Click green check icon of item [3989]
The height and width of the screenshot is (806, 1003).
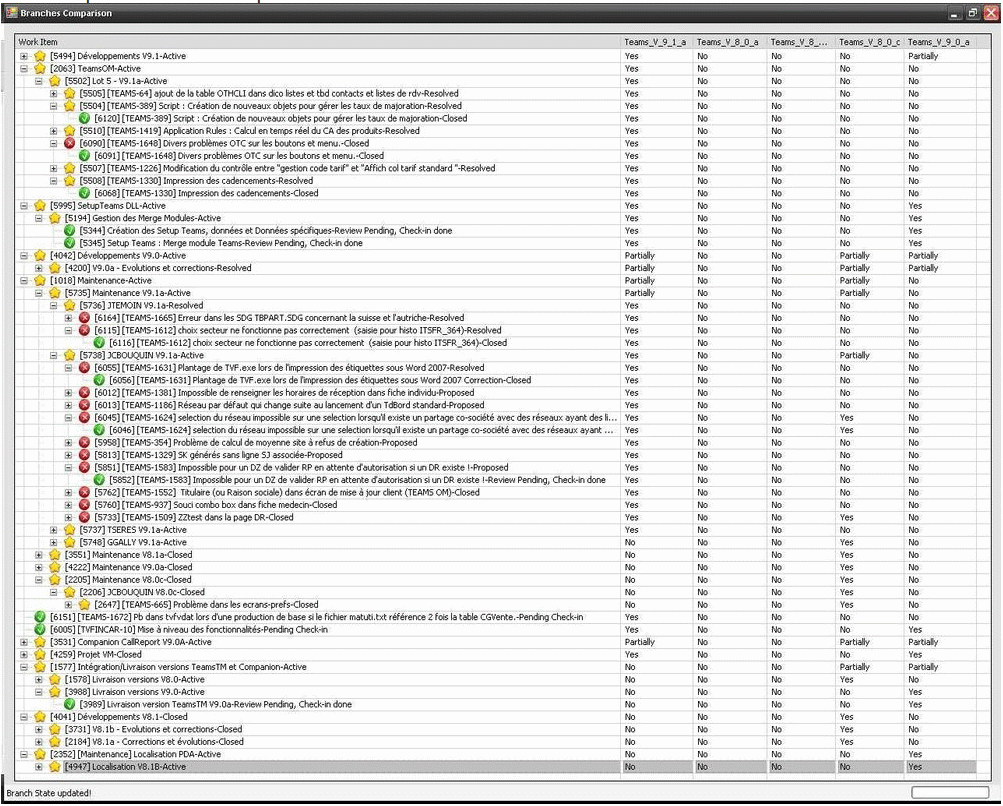click(x=70, y=705)
